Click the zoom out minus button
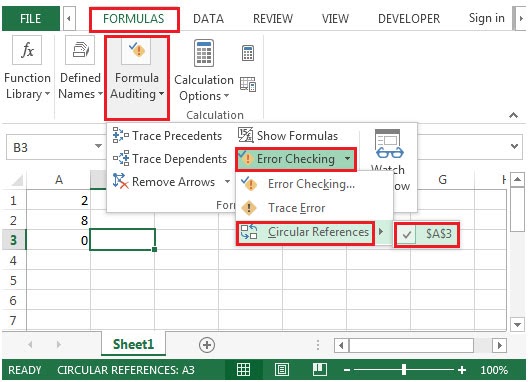The height and width of the screenshot is (382, 528). (347, 370)
